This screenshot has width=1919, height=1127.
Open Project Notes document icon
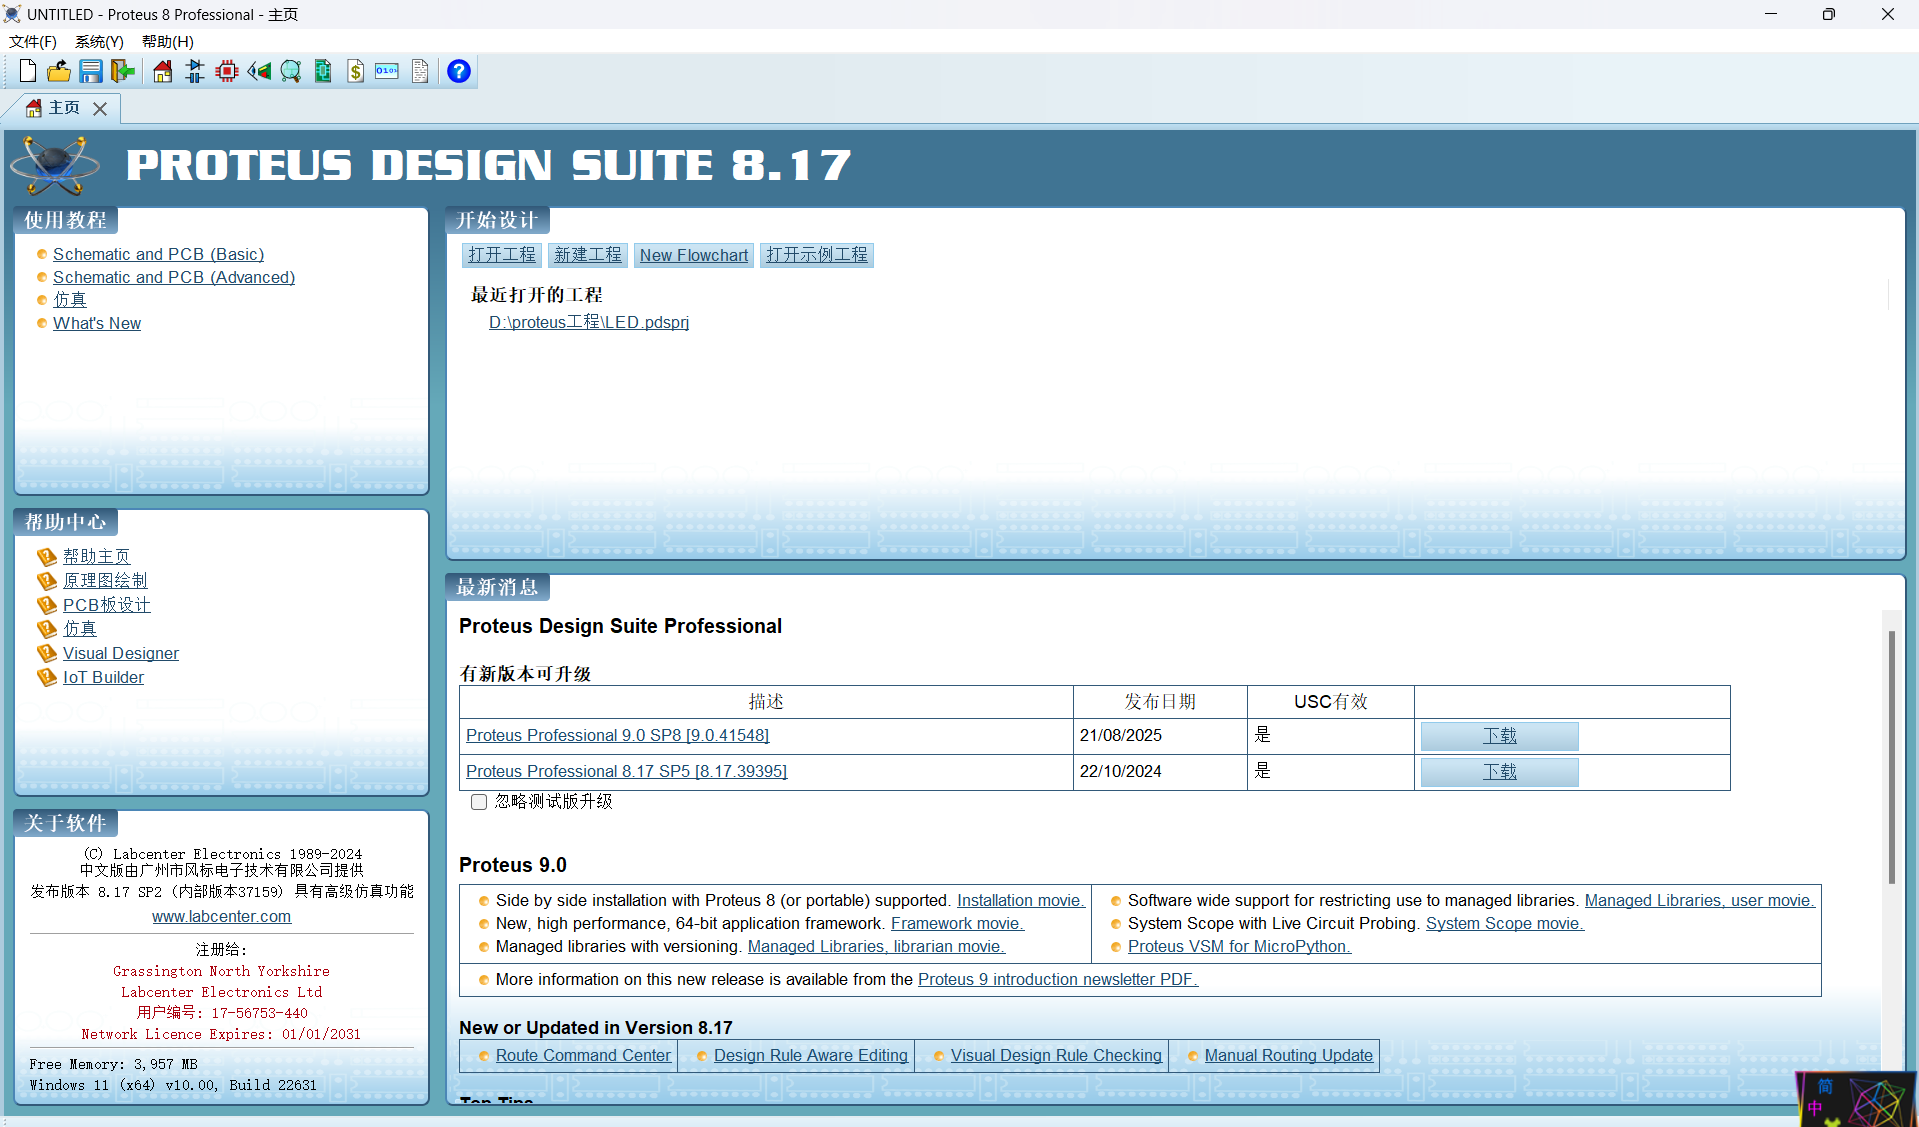(x=420, y=71)
